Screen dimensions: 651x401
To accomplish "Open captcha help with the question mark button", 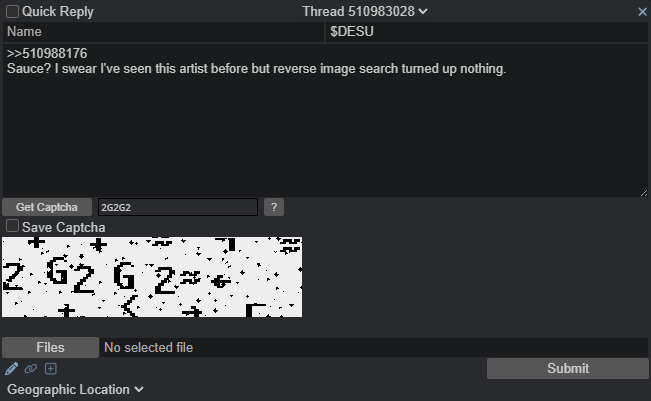I will click(274, 207).
